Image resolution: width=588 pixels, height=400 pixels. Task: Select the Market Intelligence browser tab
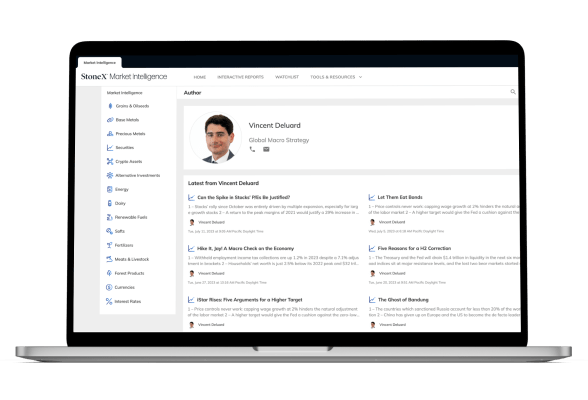[x=100, y=63]
